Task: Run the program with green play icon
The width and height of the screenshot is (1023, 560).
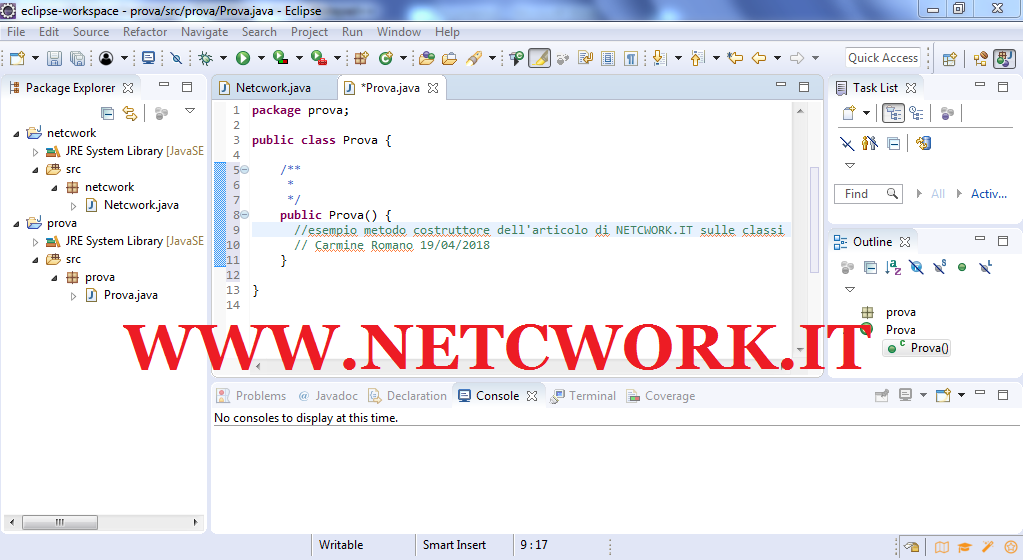Action: (243, 58)
